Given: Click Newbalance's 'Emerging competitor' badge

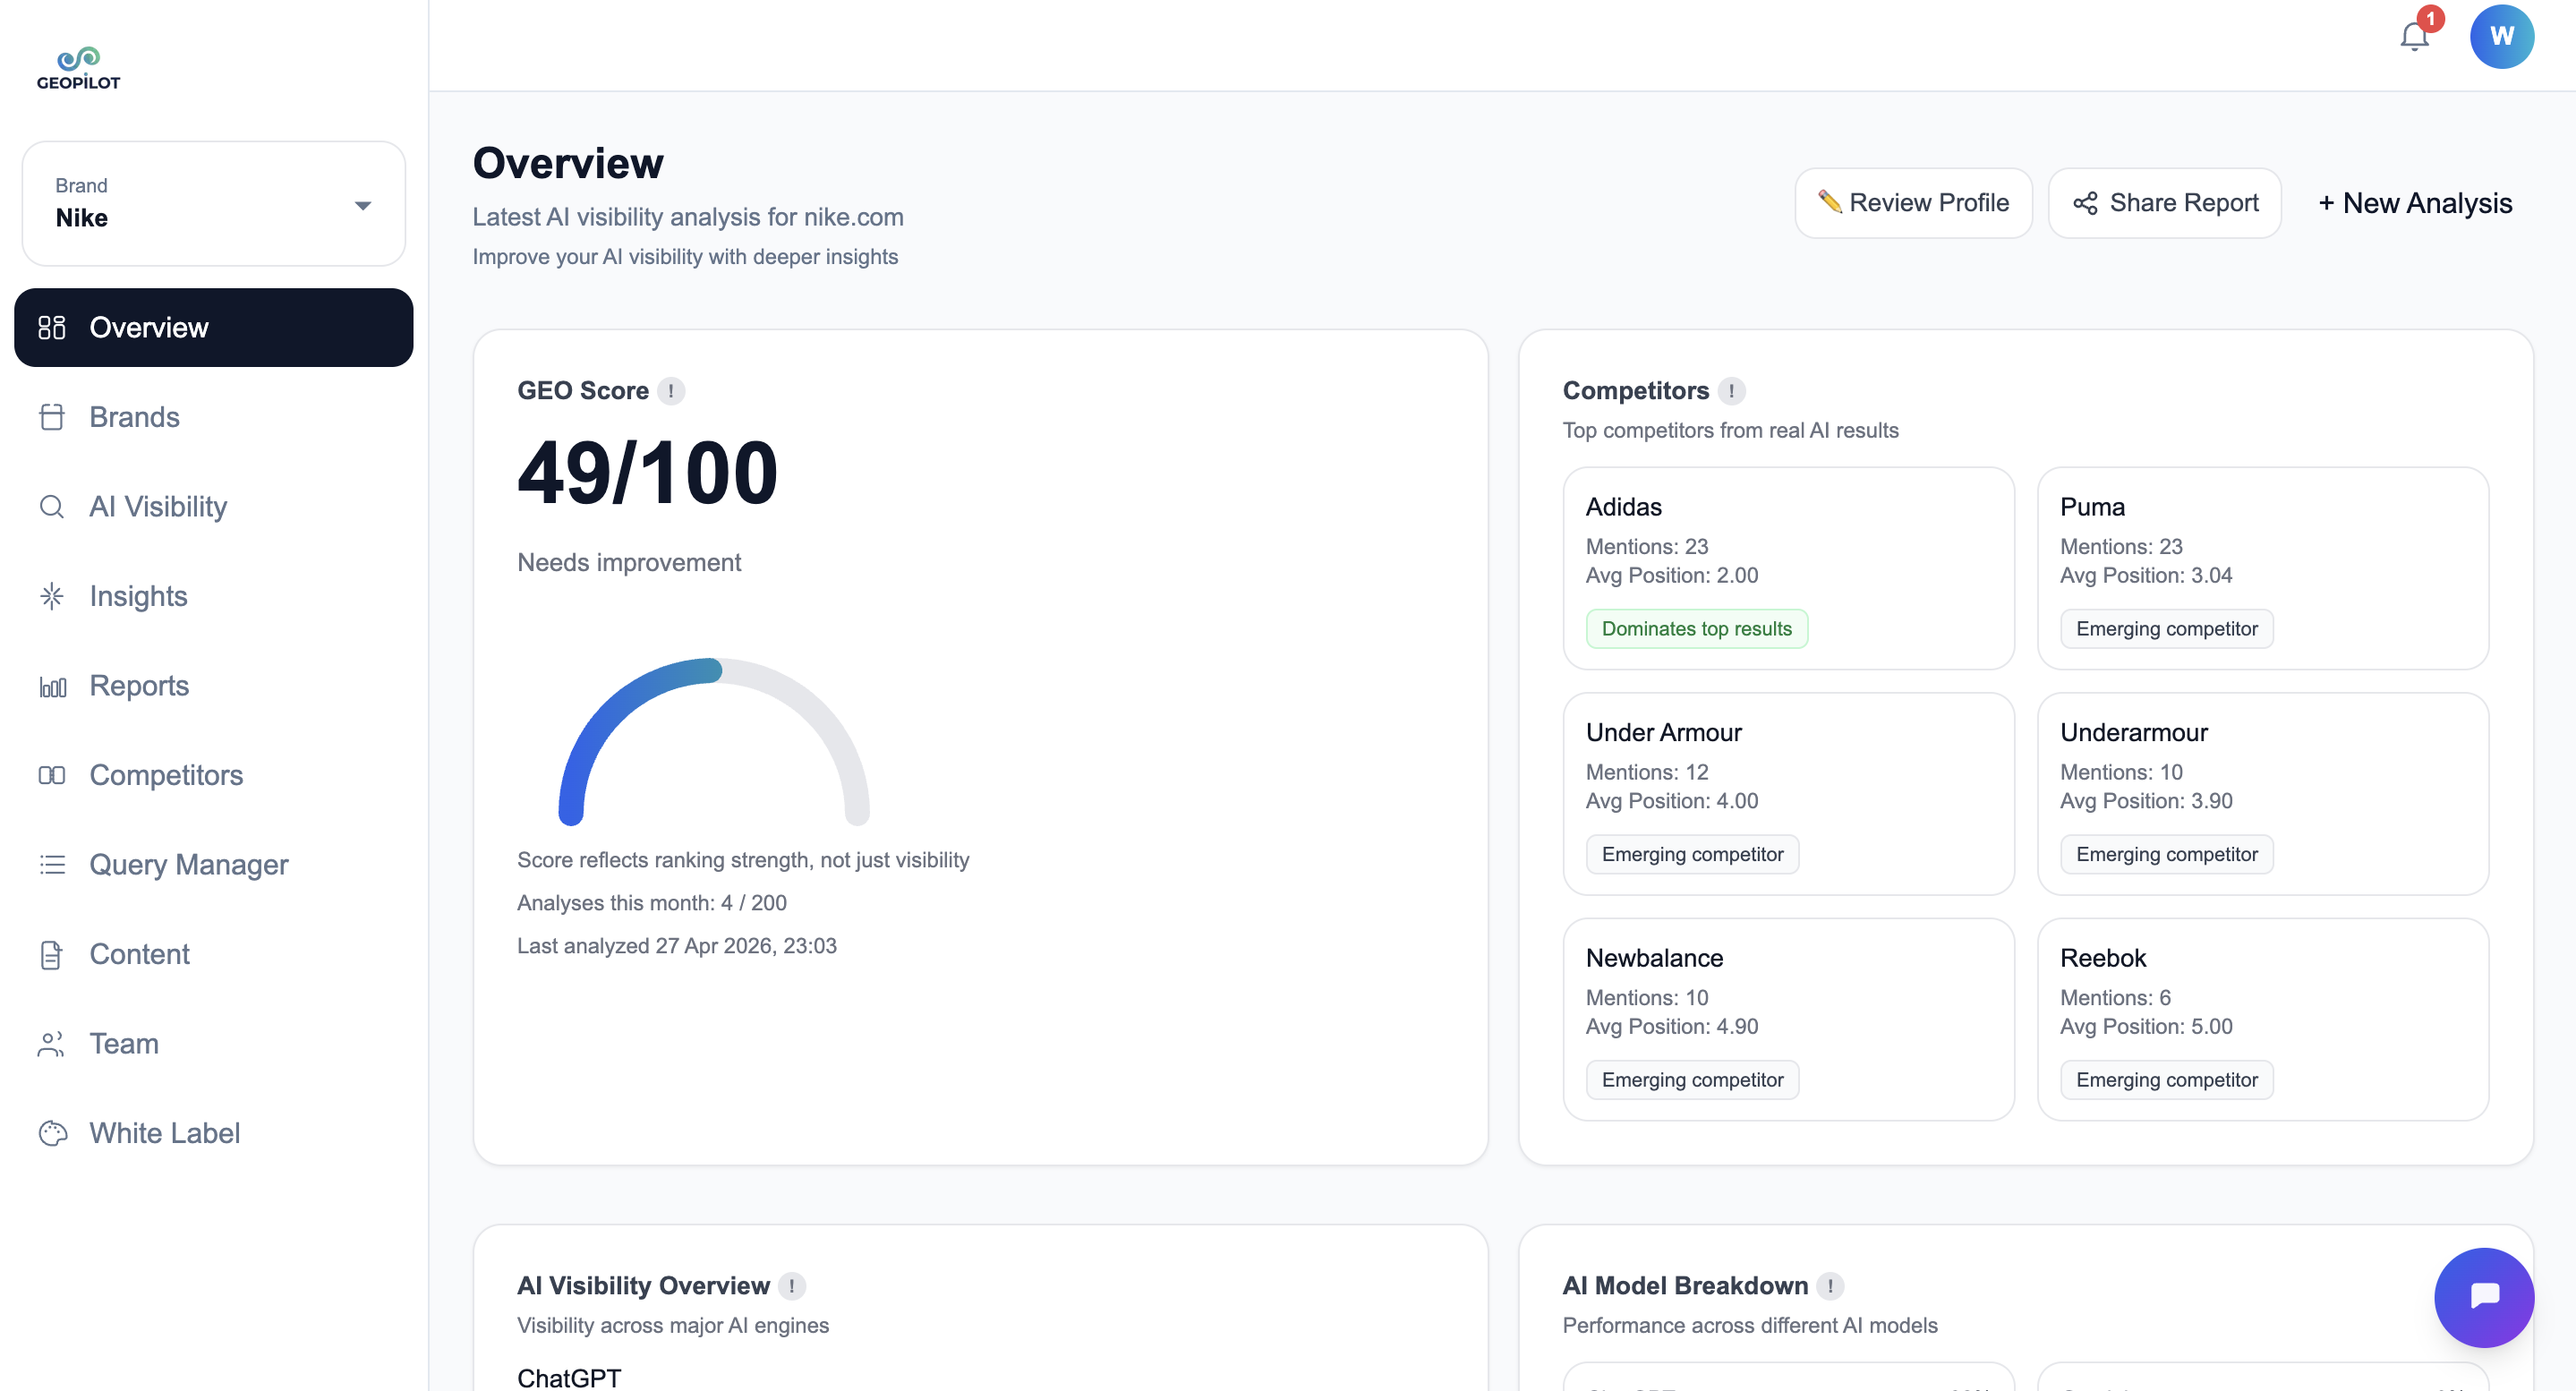Looking at the screenshot, I should click(x=1692, y=1080).
